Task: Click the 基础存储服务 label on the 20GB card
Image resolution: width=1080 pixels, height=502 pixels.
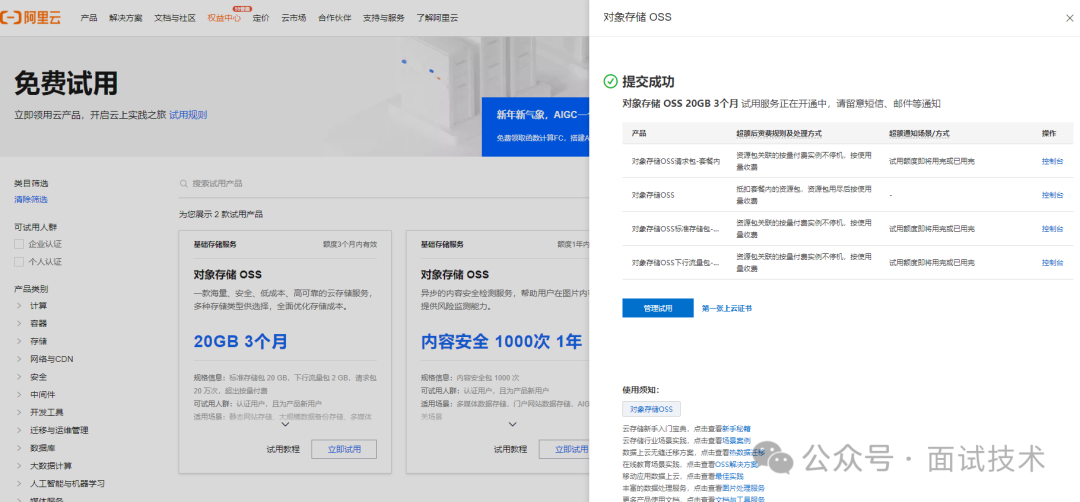Action: 215,244
